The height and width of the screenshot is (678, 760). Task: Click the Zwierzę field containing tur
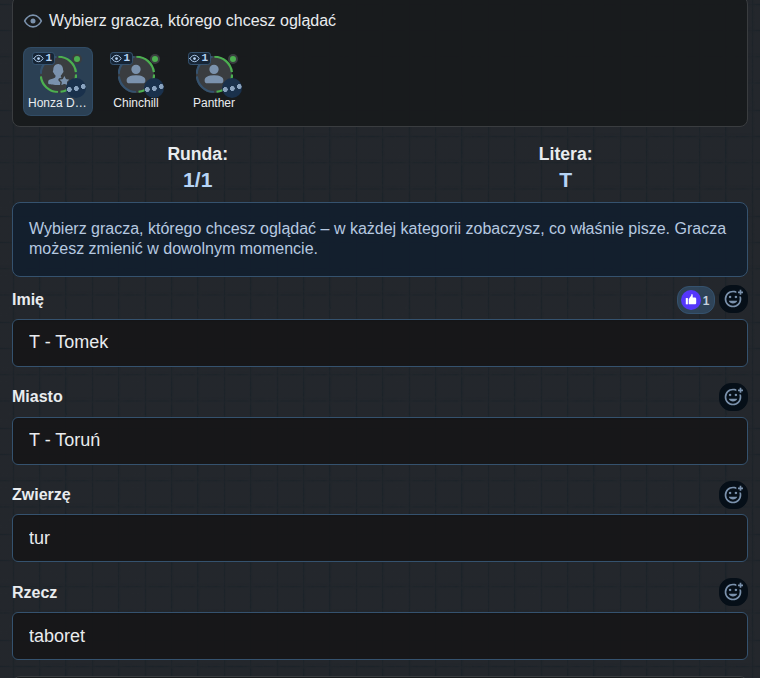pyautogui.click(x=380, y=538)
